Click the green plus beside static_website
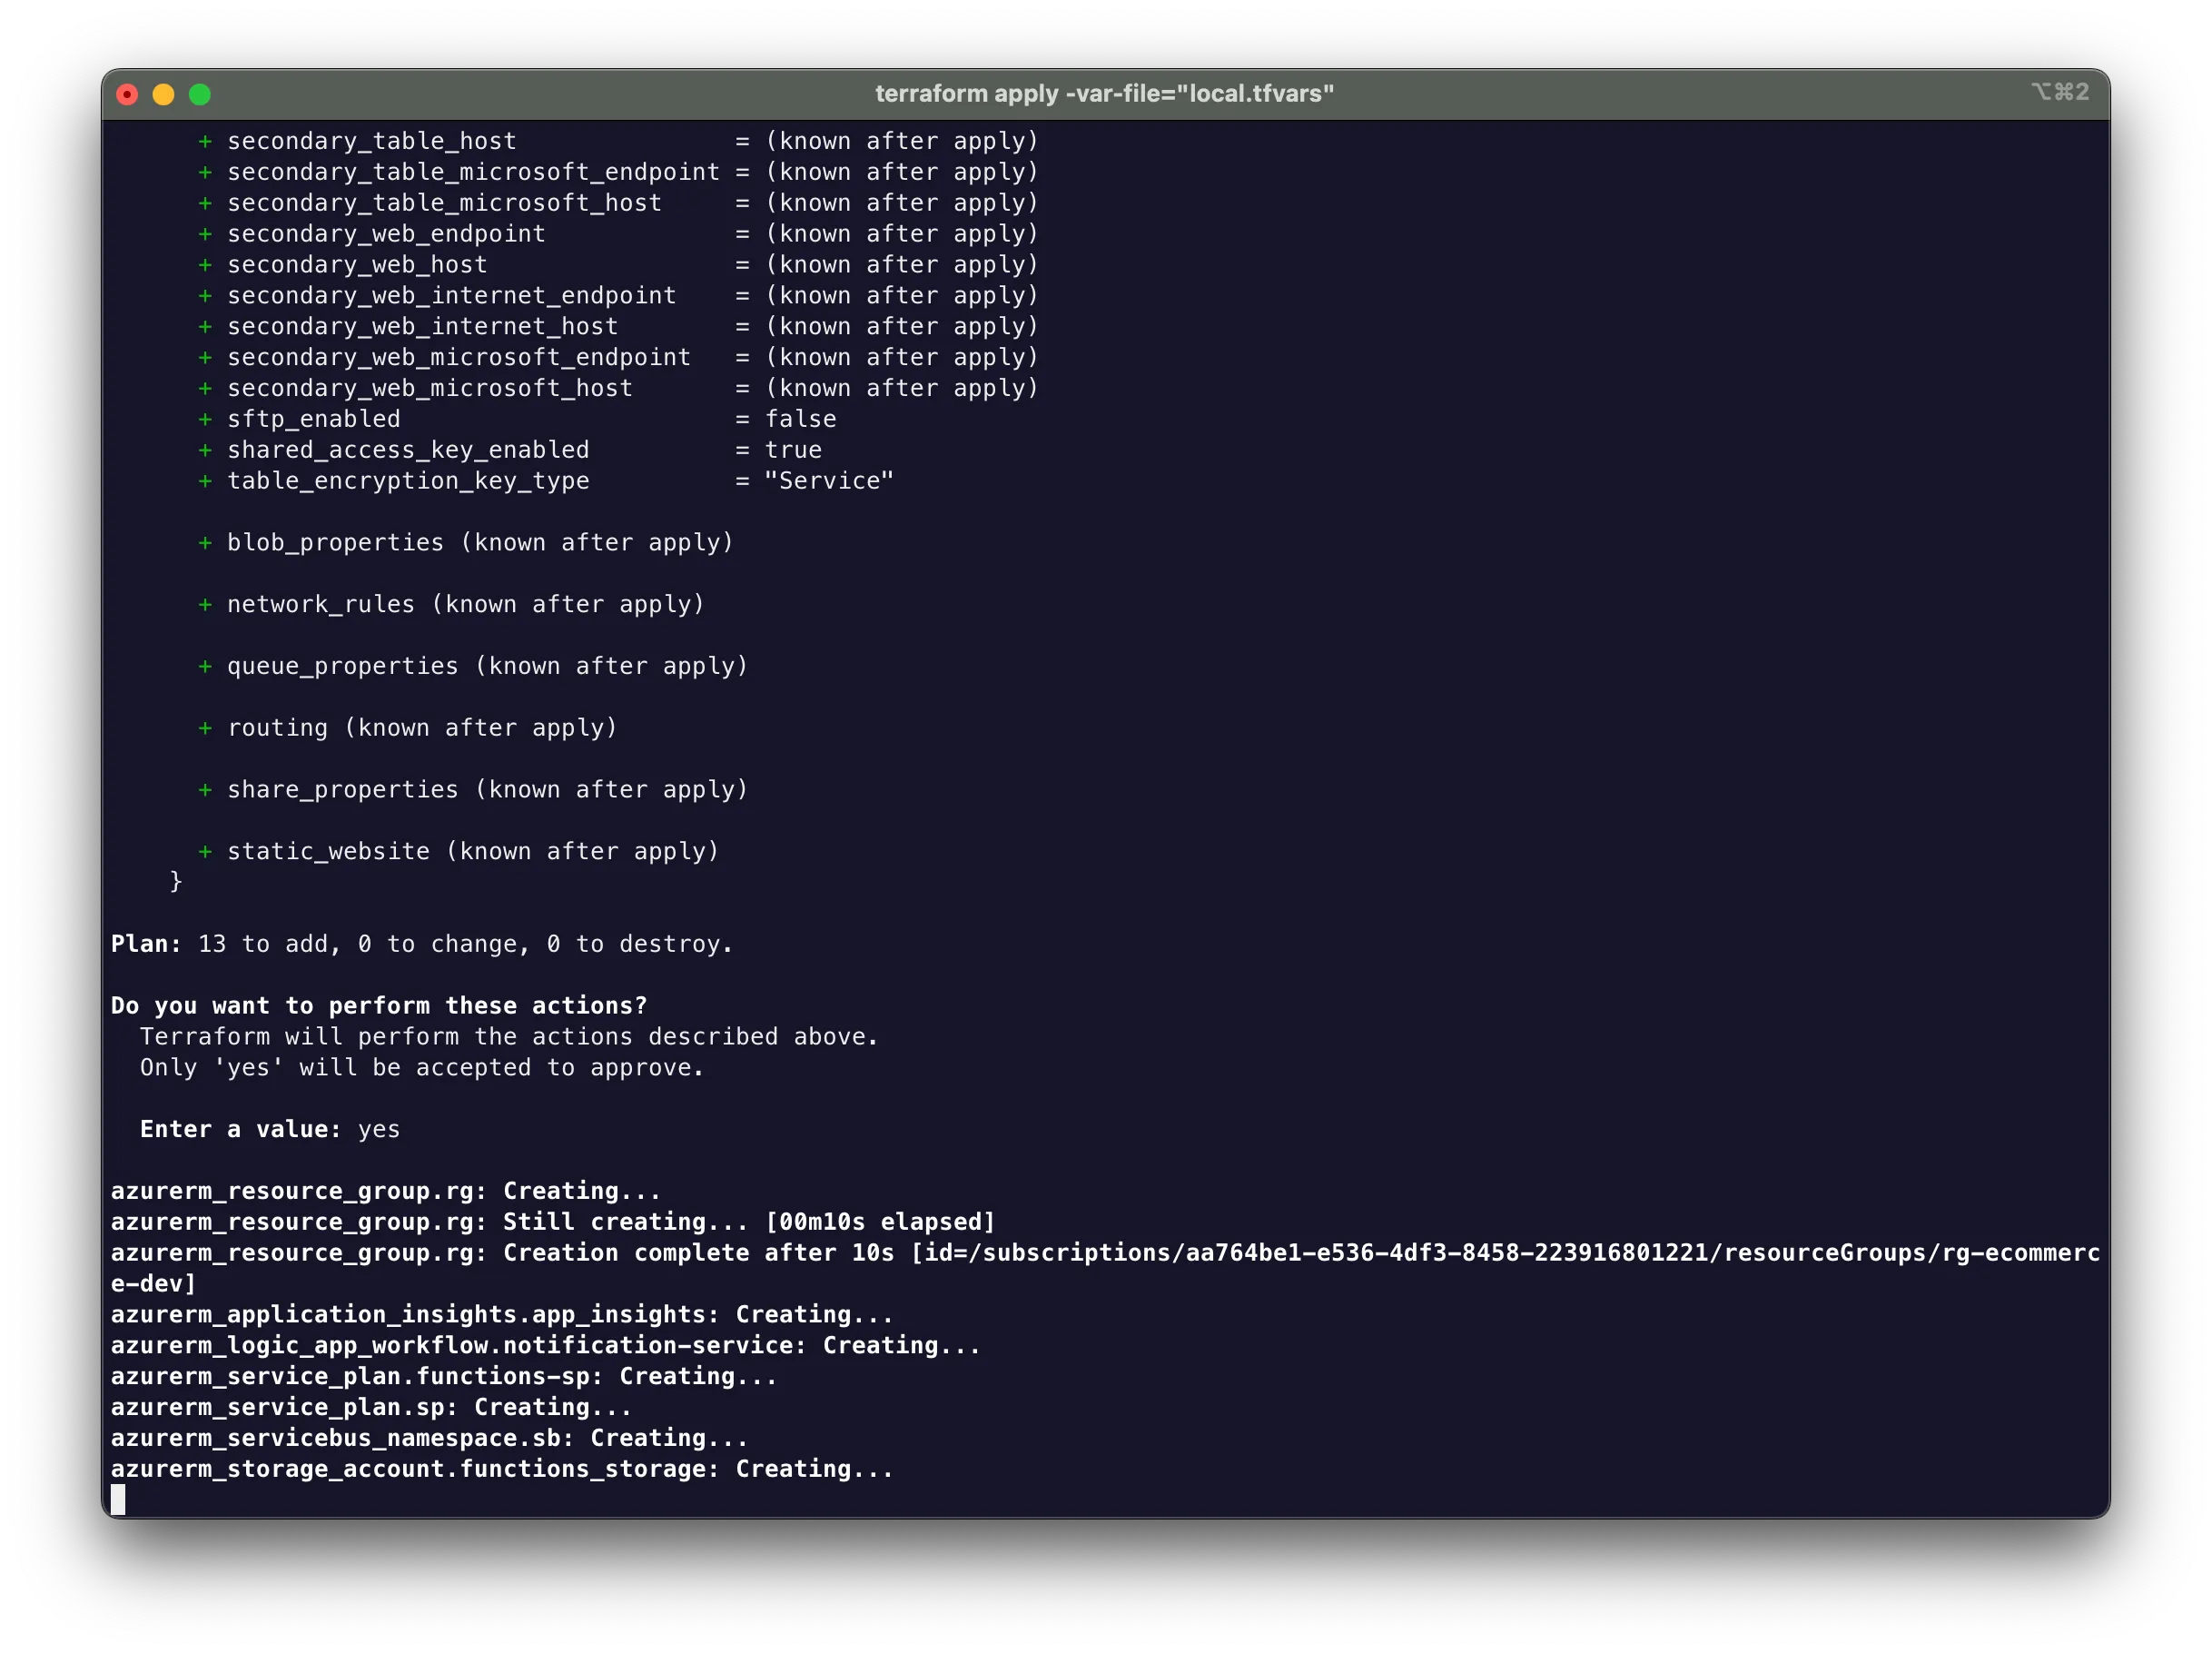 [x=205, y=852]
